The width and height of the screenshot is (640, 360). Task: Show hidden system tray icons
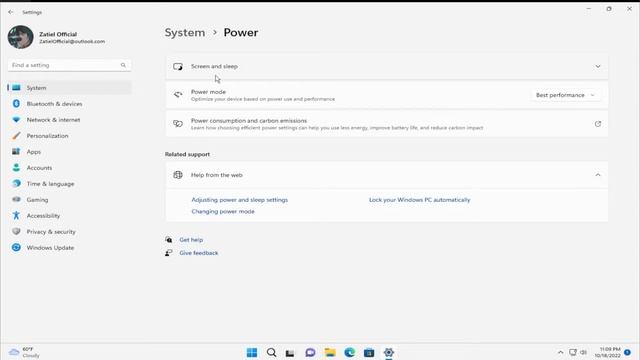point(560,352)
